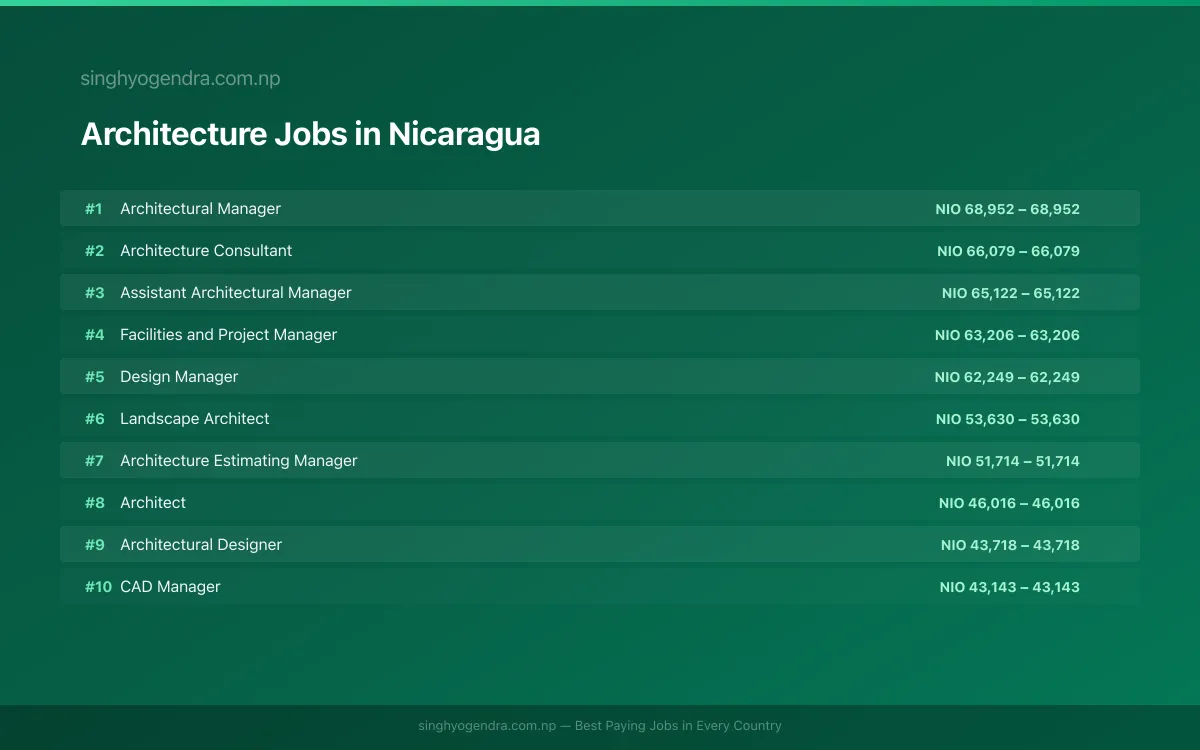Click rank #9 label
Viewport: 1200px width, 750px height.
pyautogui.click(x=94, y=545)
